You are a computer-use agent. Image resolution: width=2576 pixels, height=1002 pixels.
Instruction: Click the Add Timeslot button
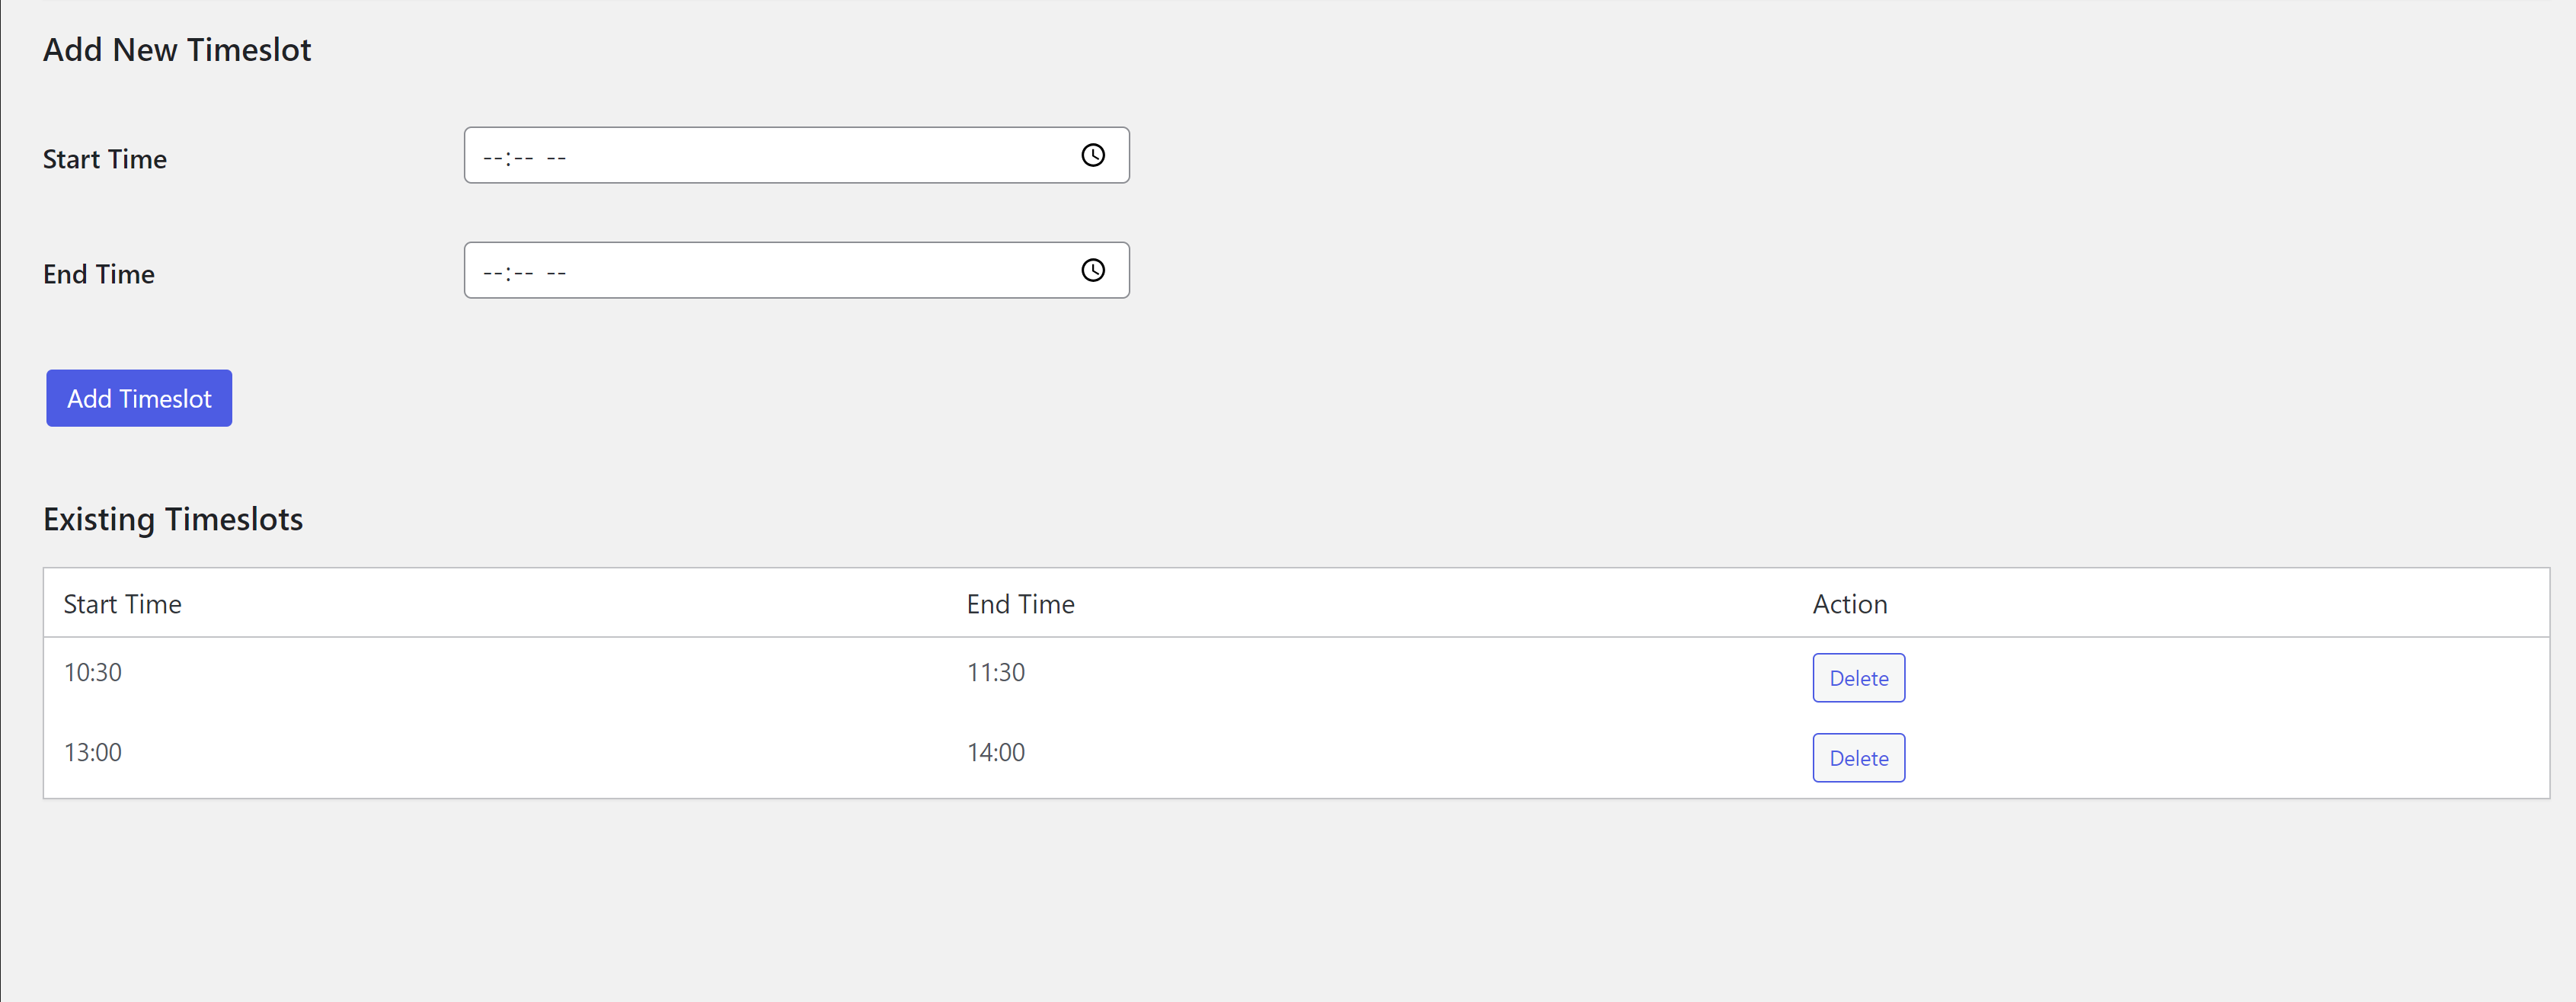point(139,398)
